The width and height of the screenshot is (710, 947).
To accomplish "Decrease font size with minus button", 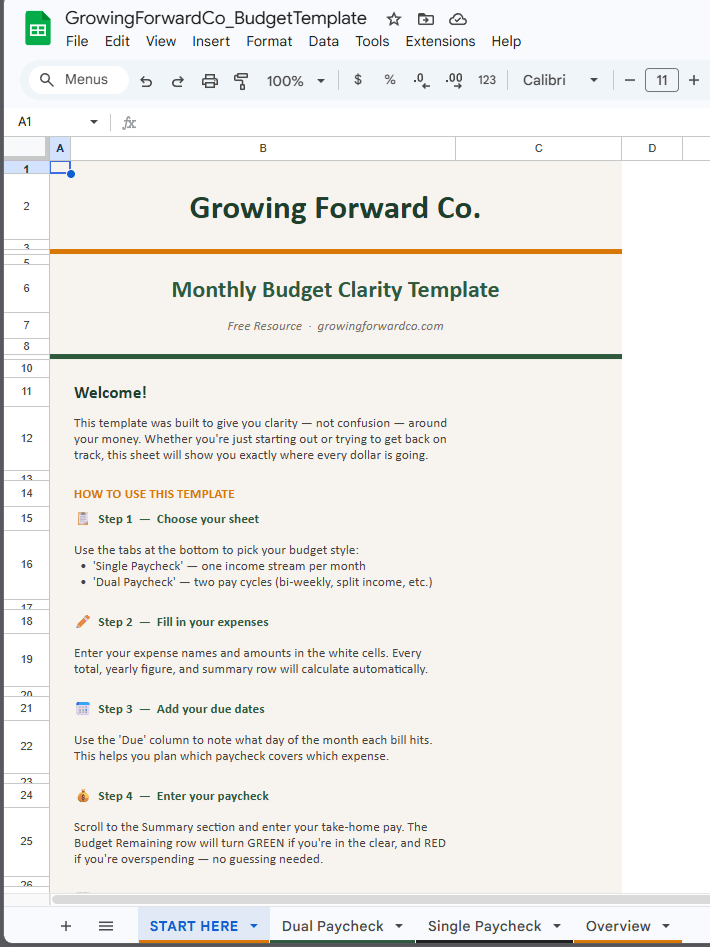I will click(x=630, y=80).
